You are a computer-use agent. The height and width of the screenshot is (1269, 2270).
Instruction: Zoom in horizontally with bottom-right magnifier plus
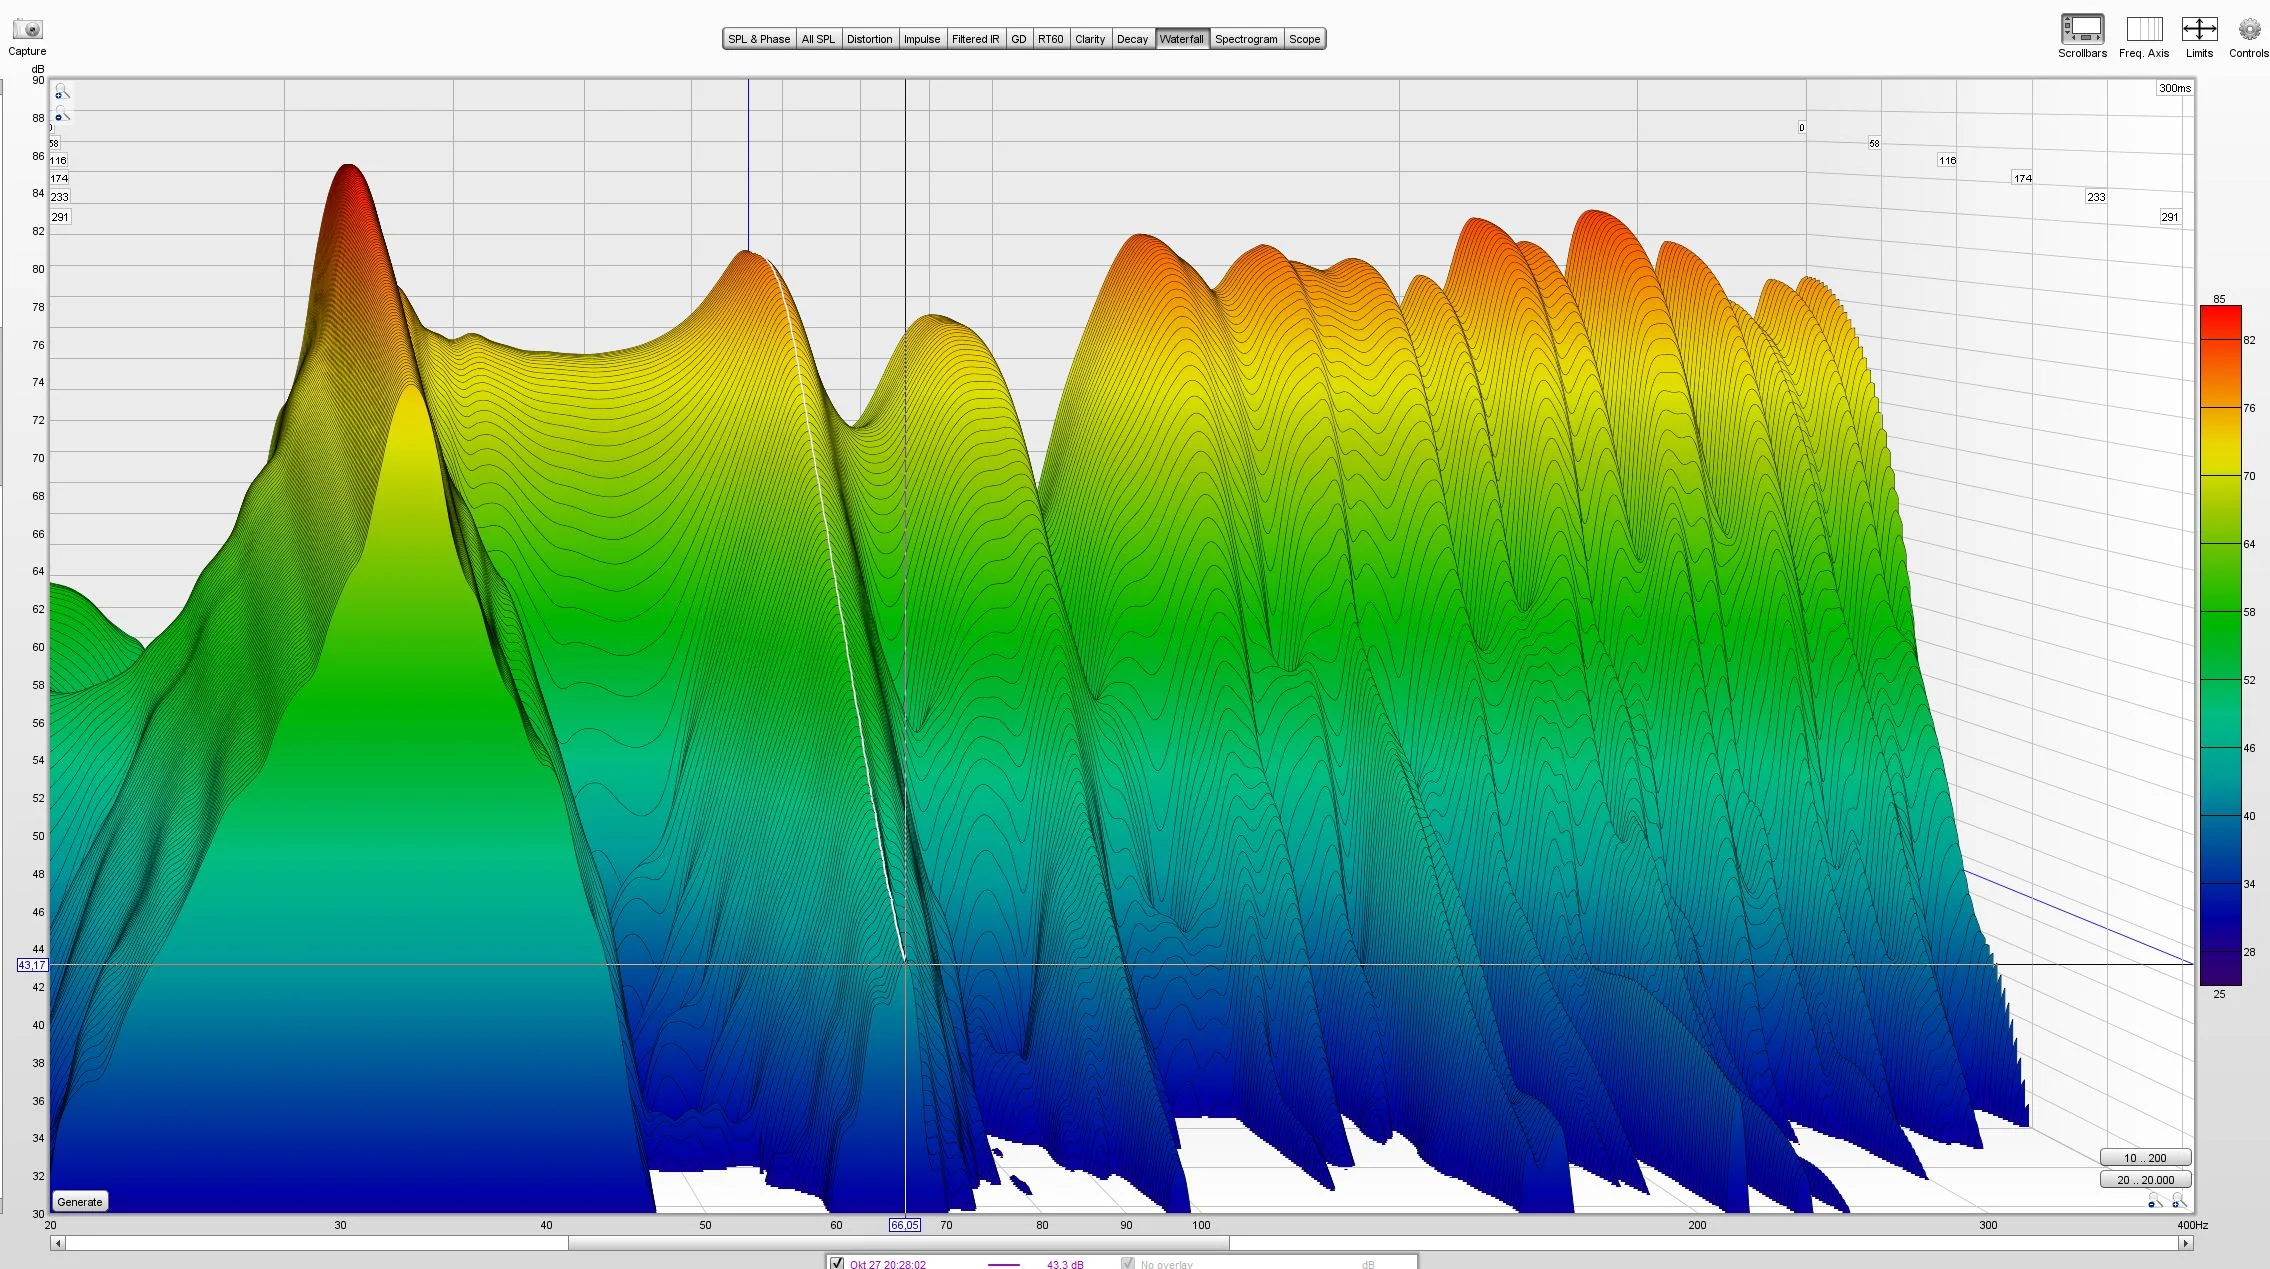pos(2178,1200)
